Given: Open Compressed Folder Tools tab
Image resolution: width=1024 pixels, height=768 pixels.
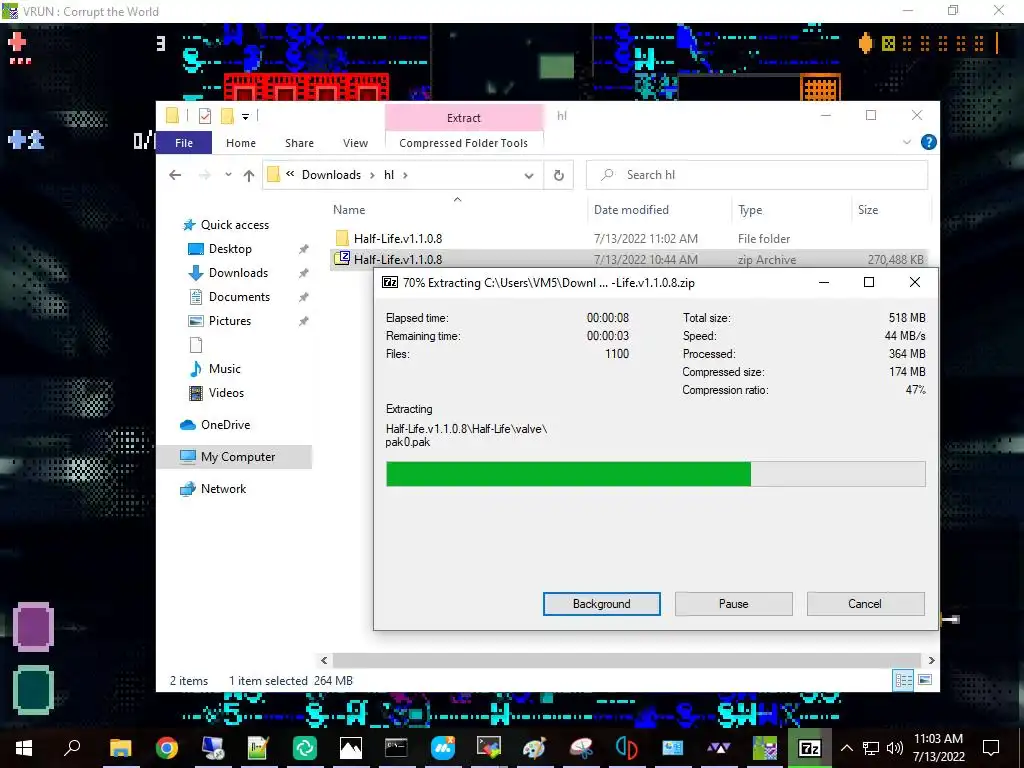Looking at the screenshot, I should 463,143.
